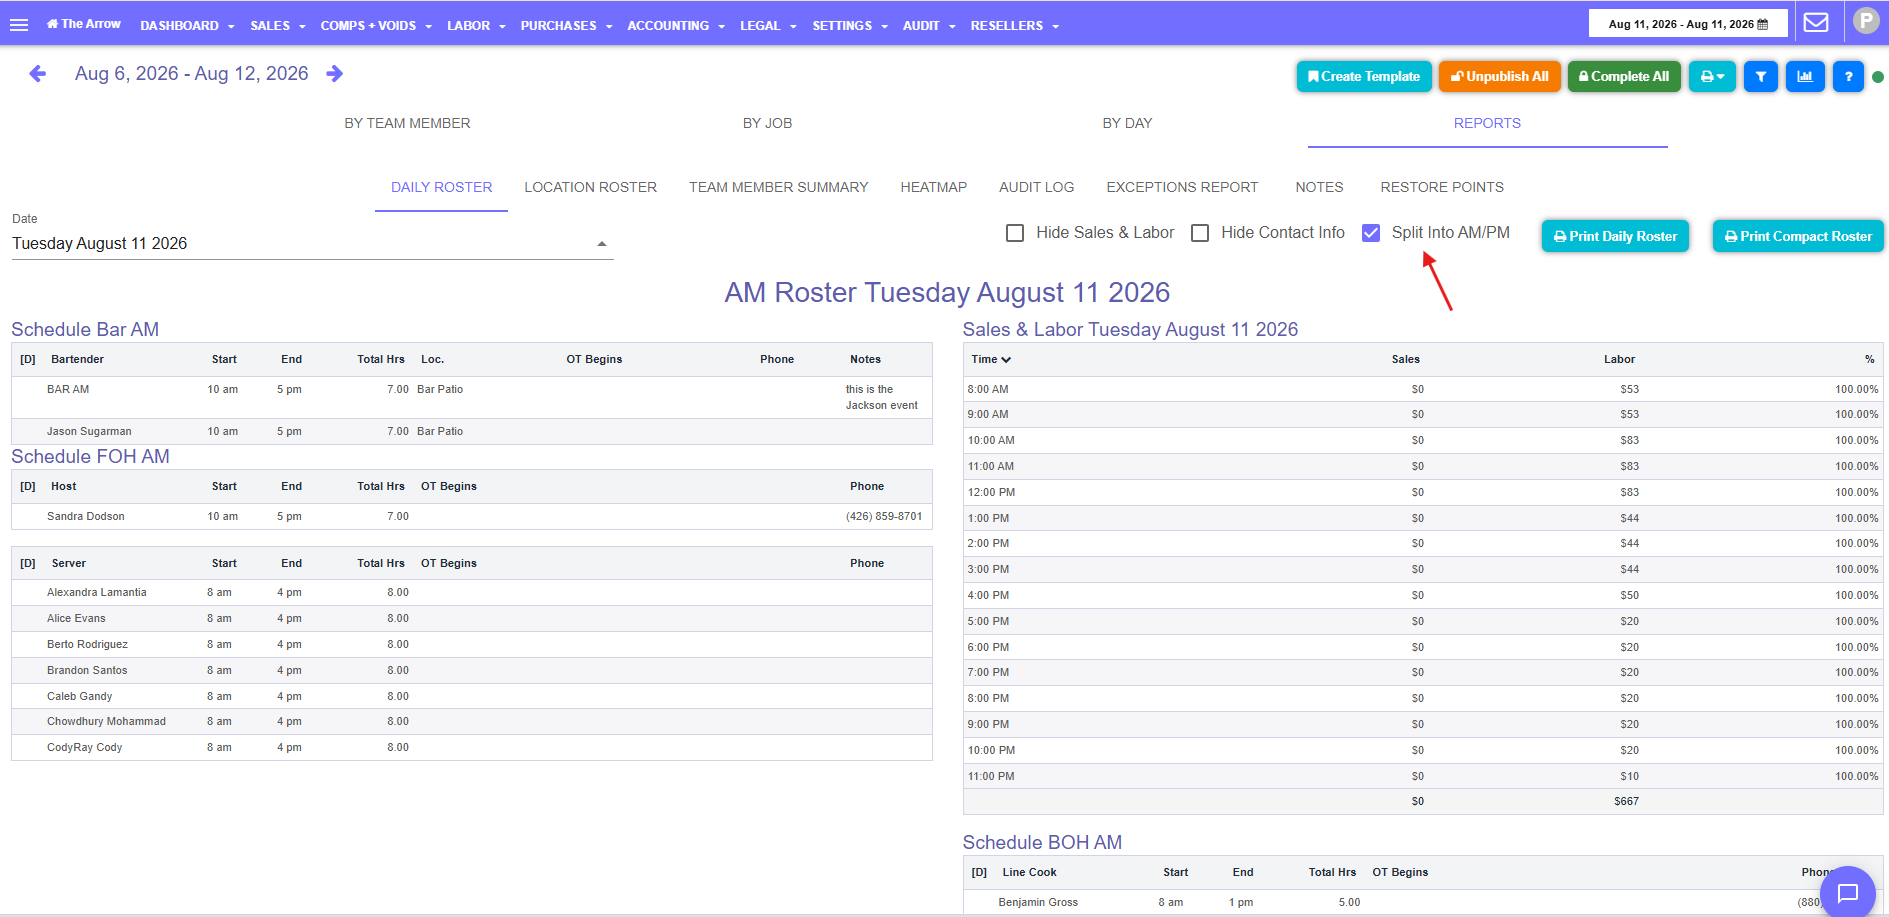Expand the COMPS + VOIDS menu
Screen dimensions: 1889x917
click(376, 26)
